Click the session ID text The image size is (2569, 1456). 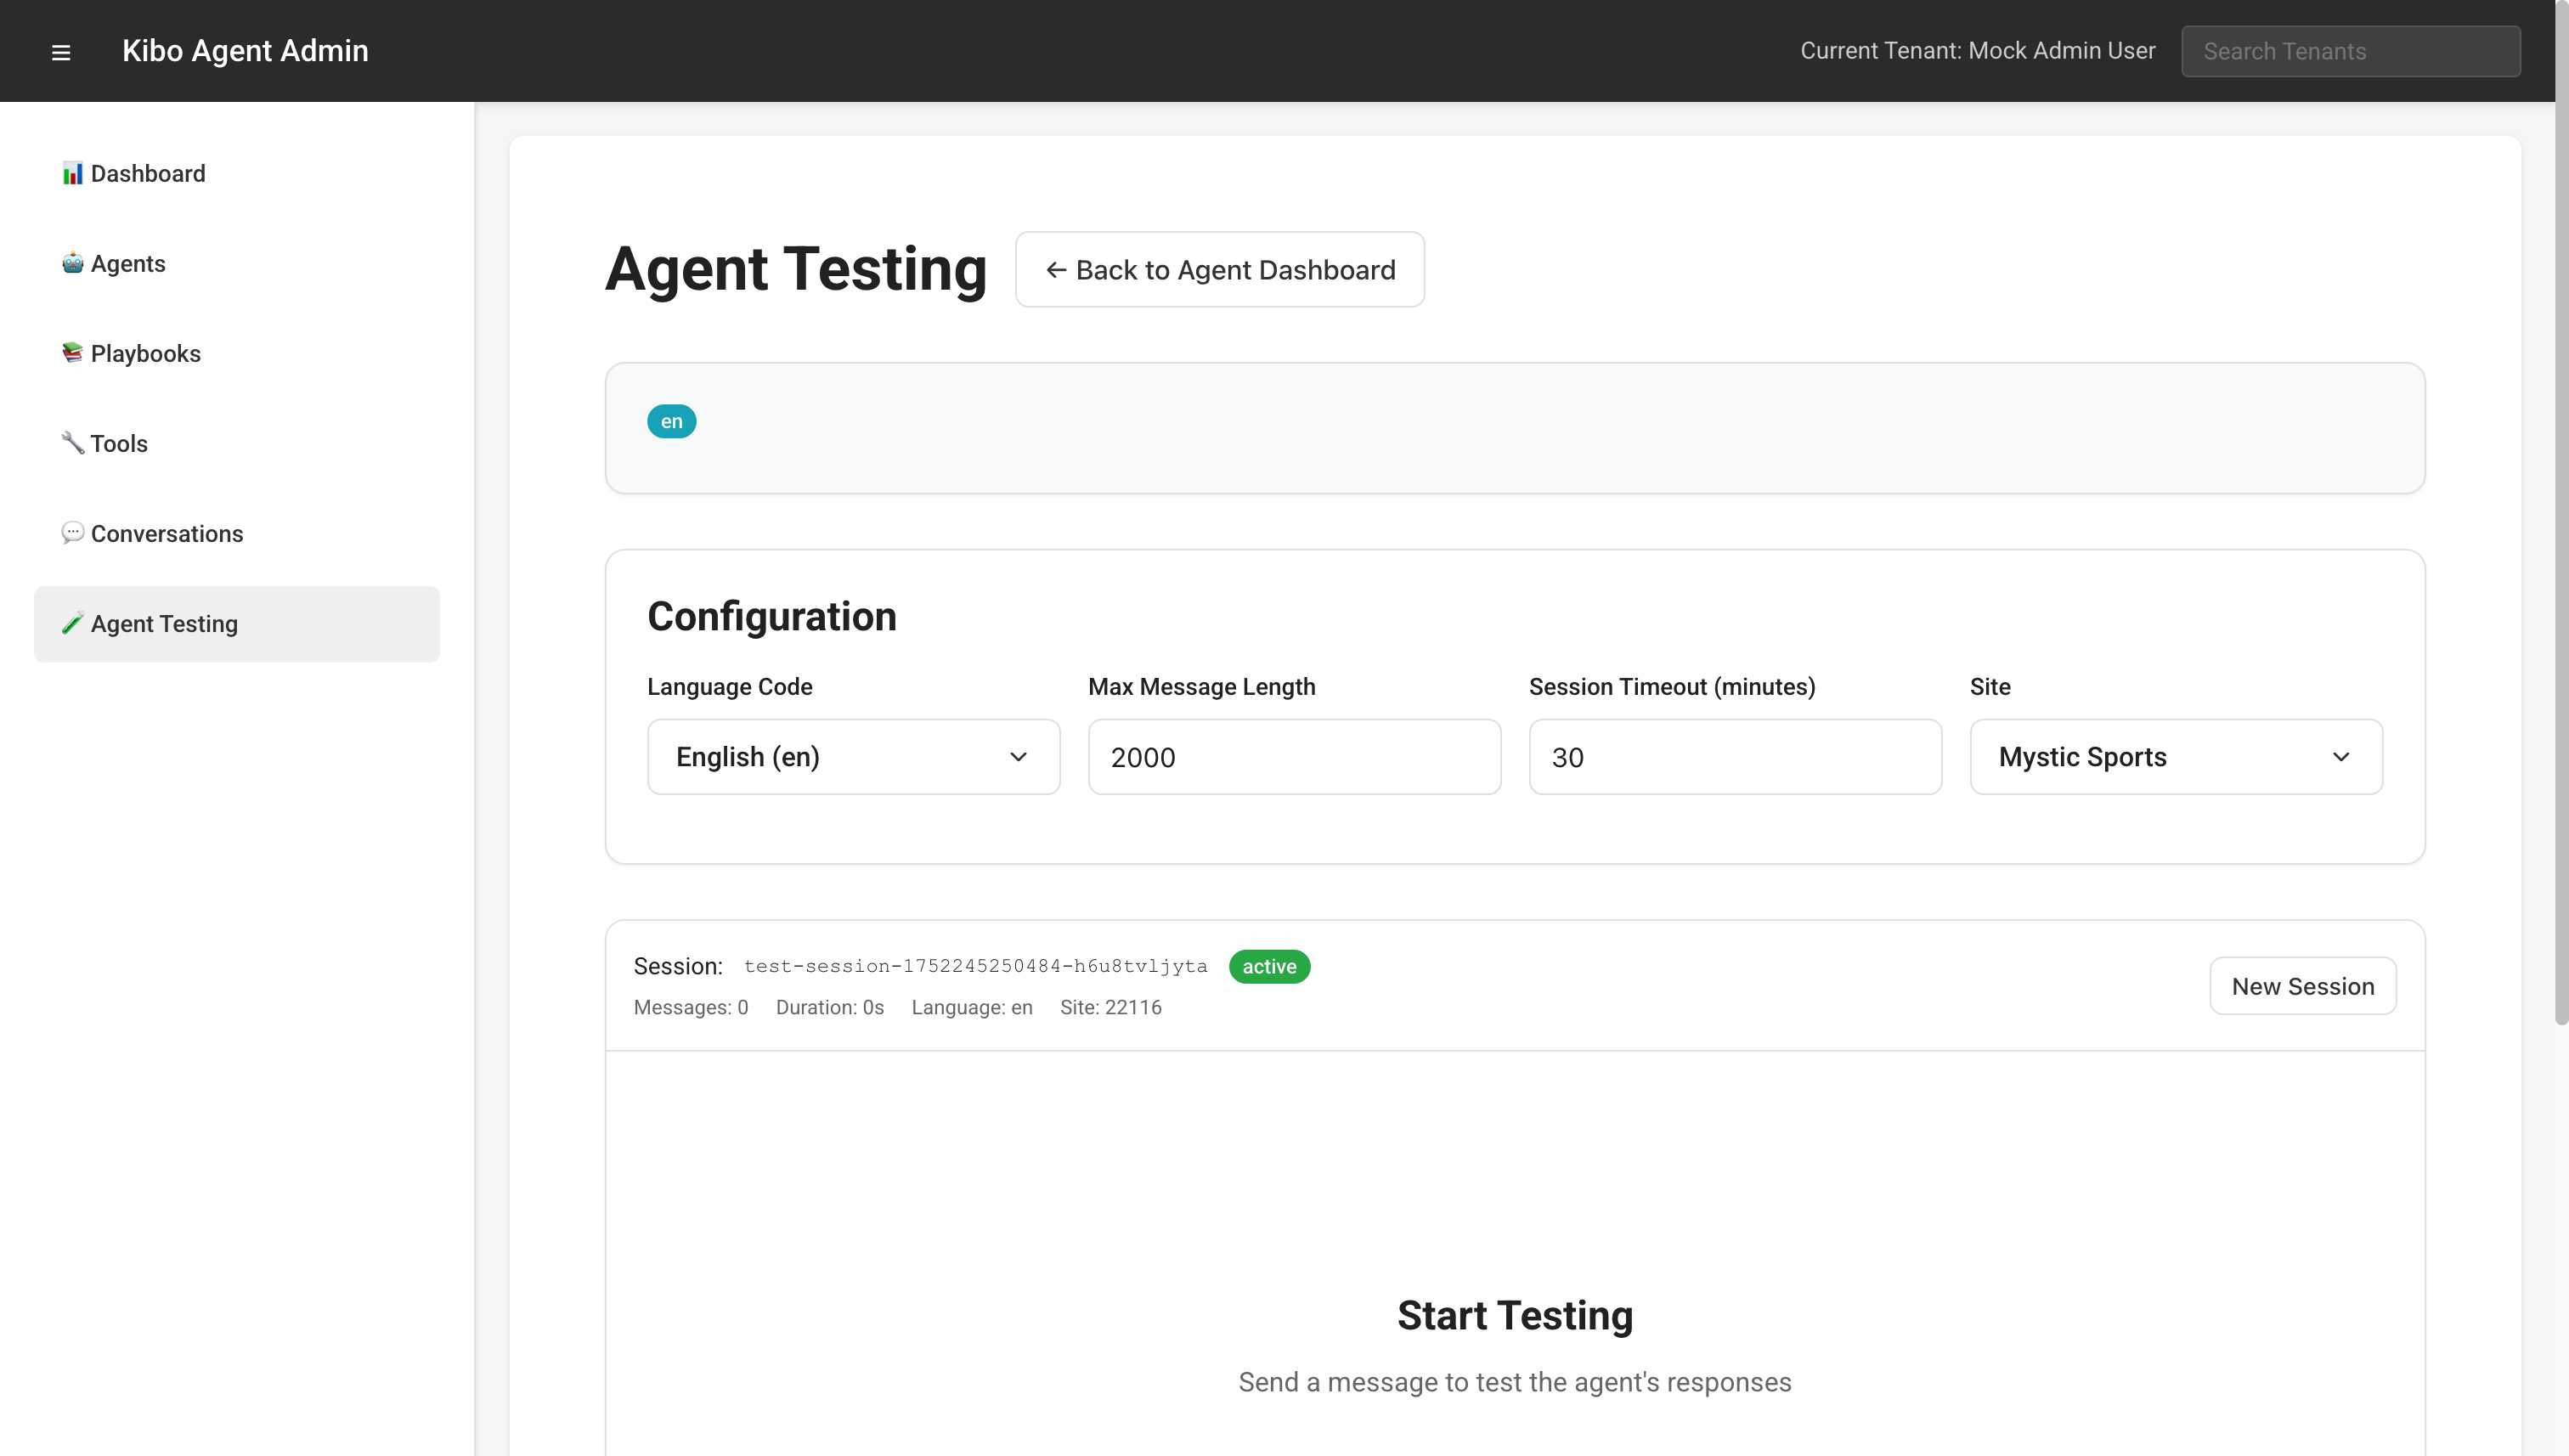coord(976,966)
